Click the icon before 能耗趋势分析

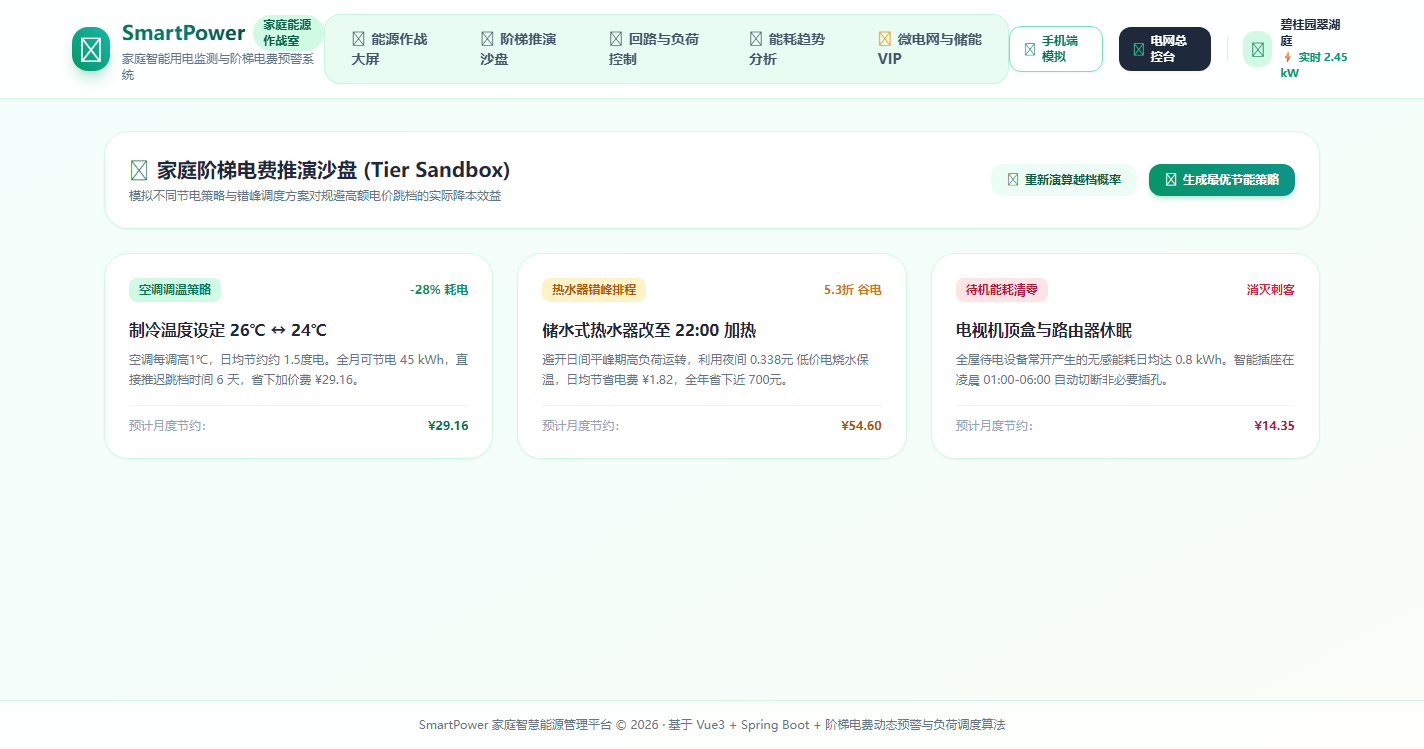click(756, 39)
